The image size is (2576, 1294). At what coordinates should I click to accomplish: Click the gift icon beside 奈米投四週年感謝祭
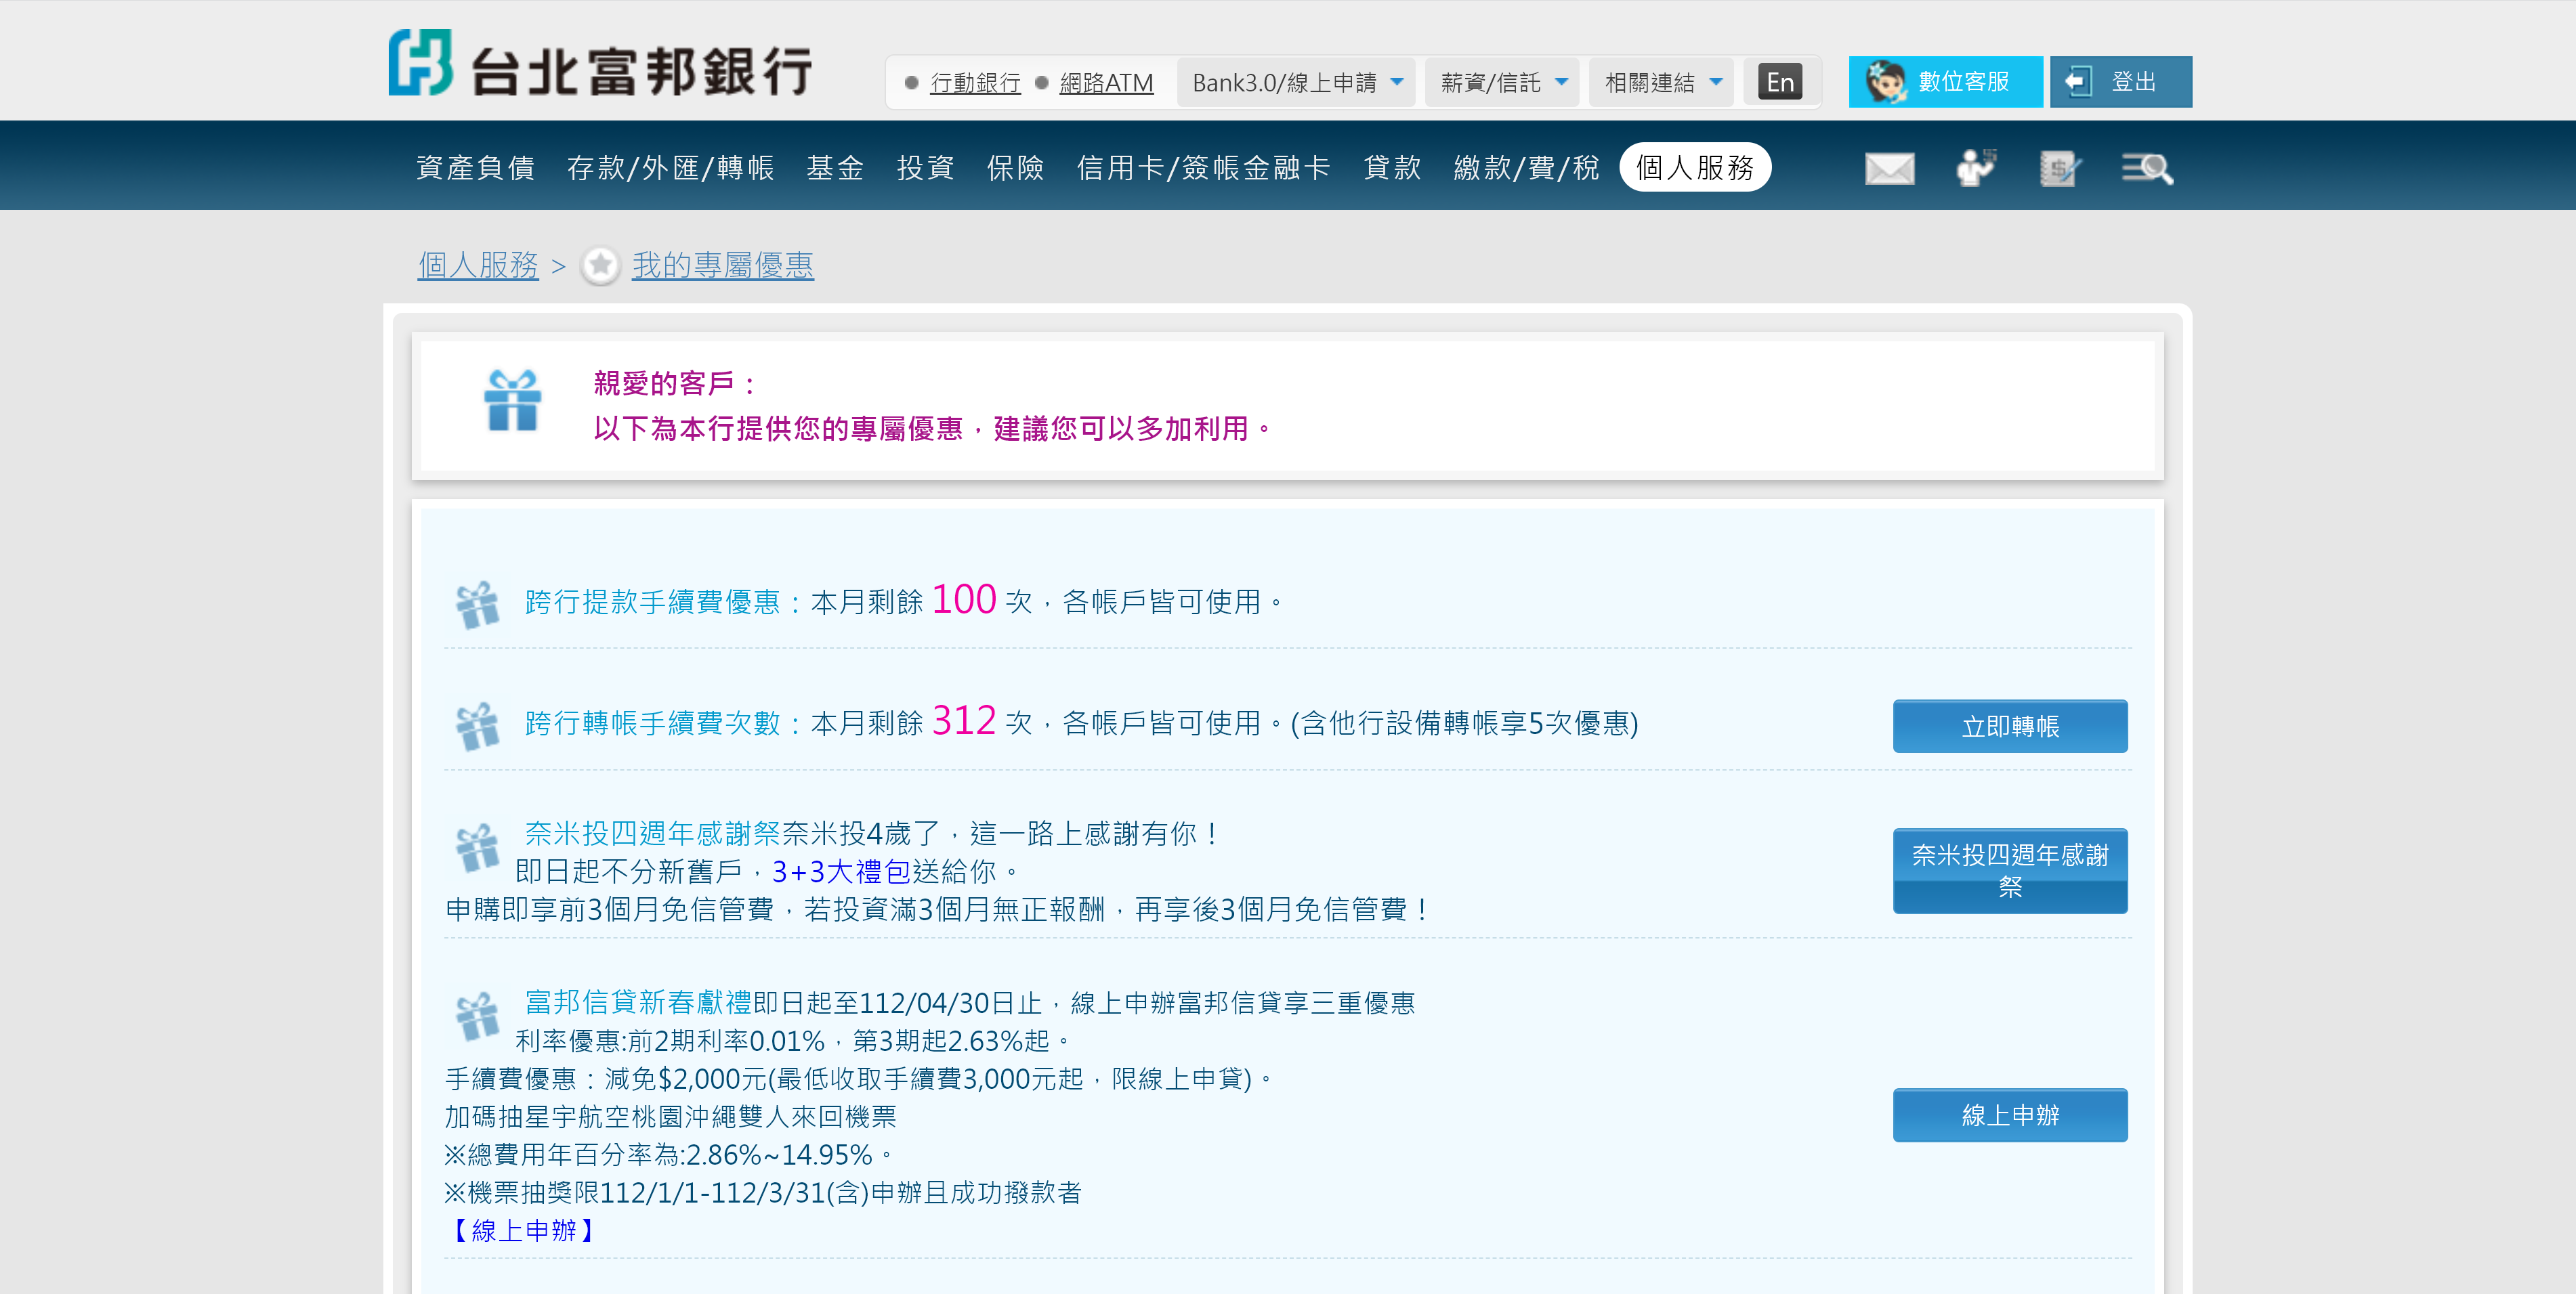tap(477, 847)
